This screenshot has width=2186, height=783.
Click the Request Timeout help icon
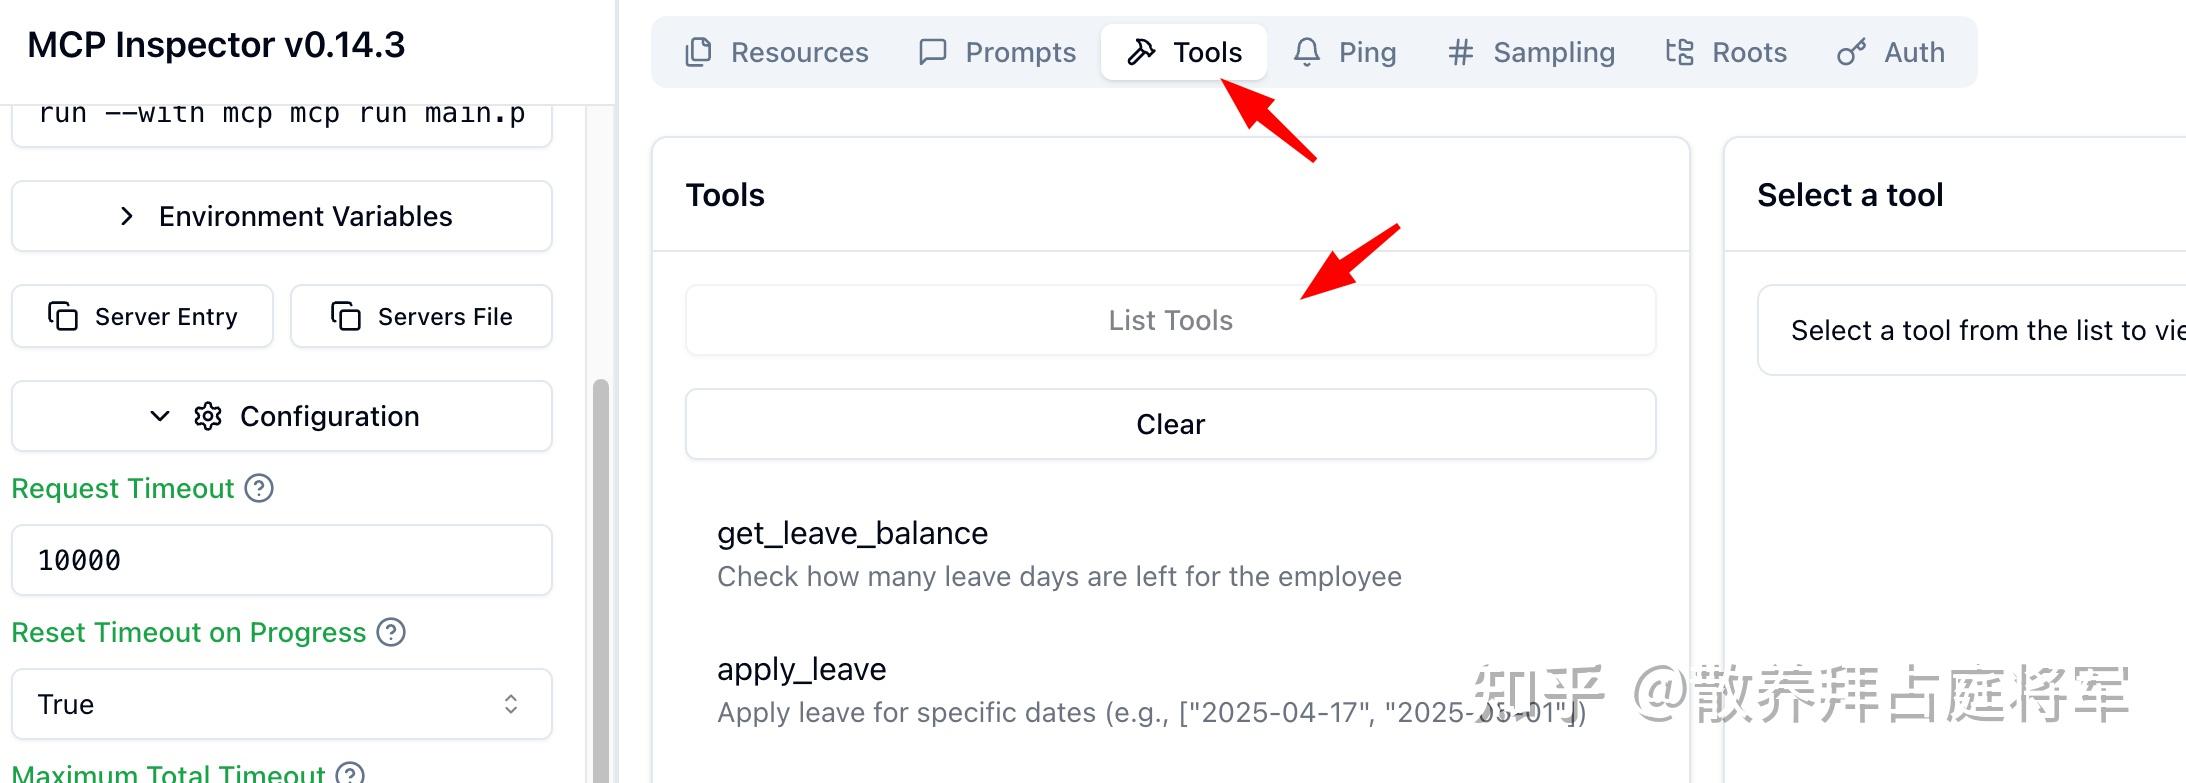259,488
